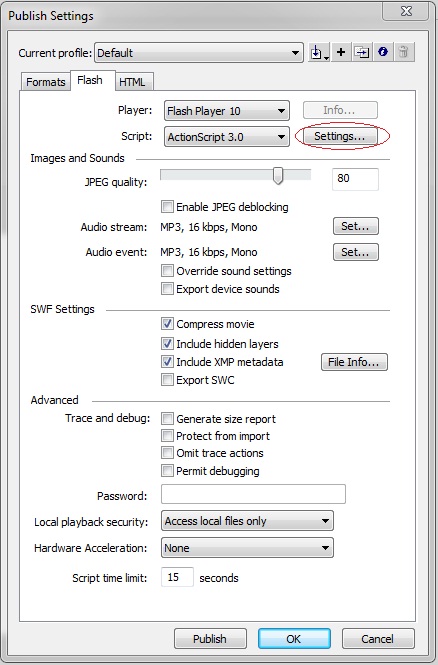Click the JPEG quality slider thumb
The height and width of the screenshot is (665, 438).
point(278,176)
